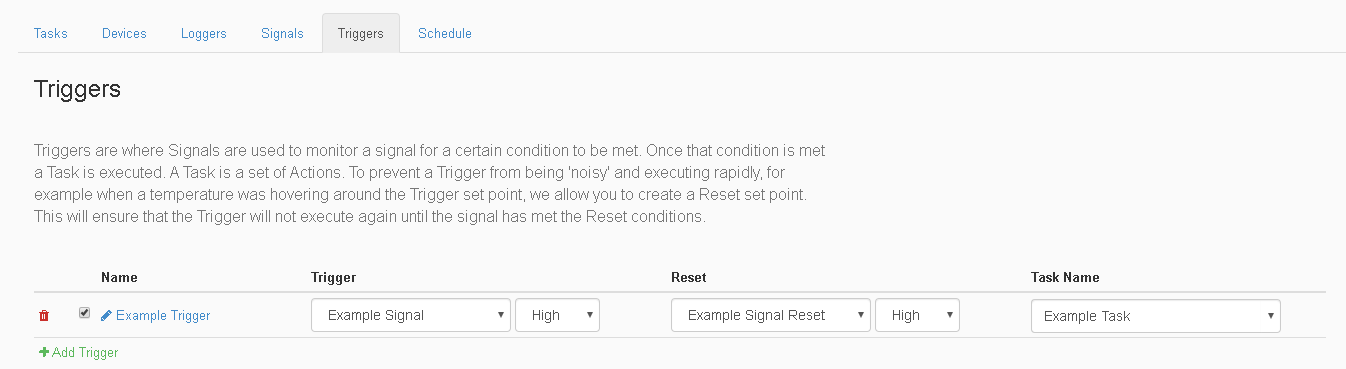Open the Example Signal Reset dropdown

771,315
